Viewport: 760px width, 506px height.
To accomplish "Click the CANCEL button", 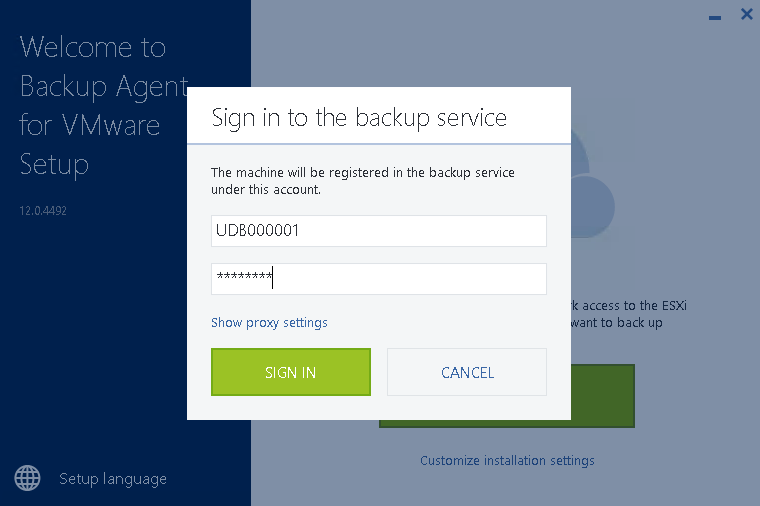I will [x=467, y=372].
